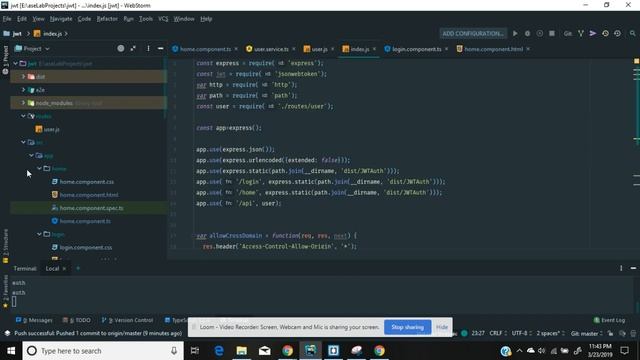Expand the node_modules folder
Screen dimensions: 640x360
pyautogui.click(x=23, y=103)
